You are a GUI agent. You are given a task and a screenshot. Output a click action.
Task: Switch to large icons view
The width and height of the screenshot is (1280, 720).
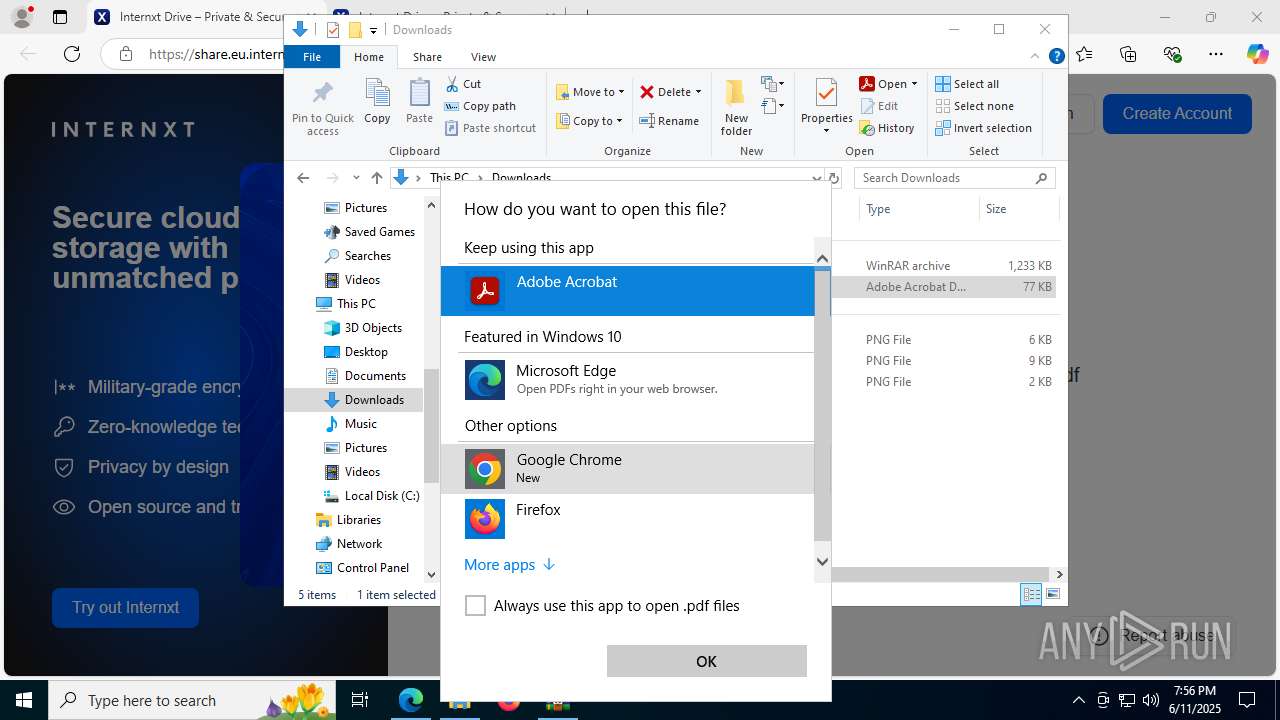(1052, 594)
